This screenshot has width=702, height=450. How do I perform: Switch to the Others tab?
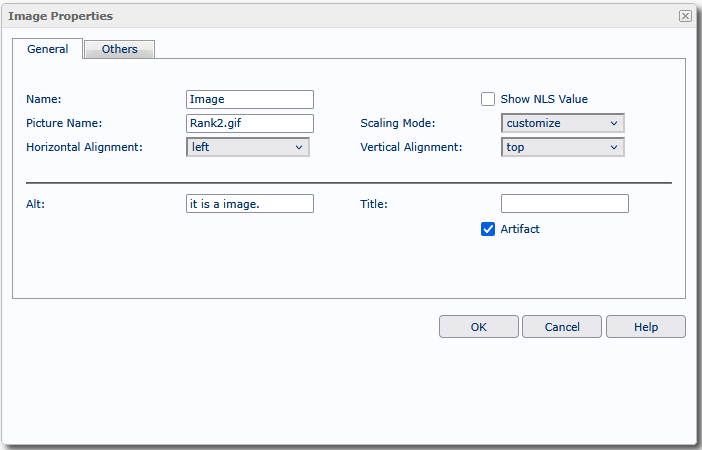pyautogui.click(x=120, y=49)
